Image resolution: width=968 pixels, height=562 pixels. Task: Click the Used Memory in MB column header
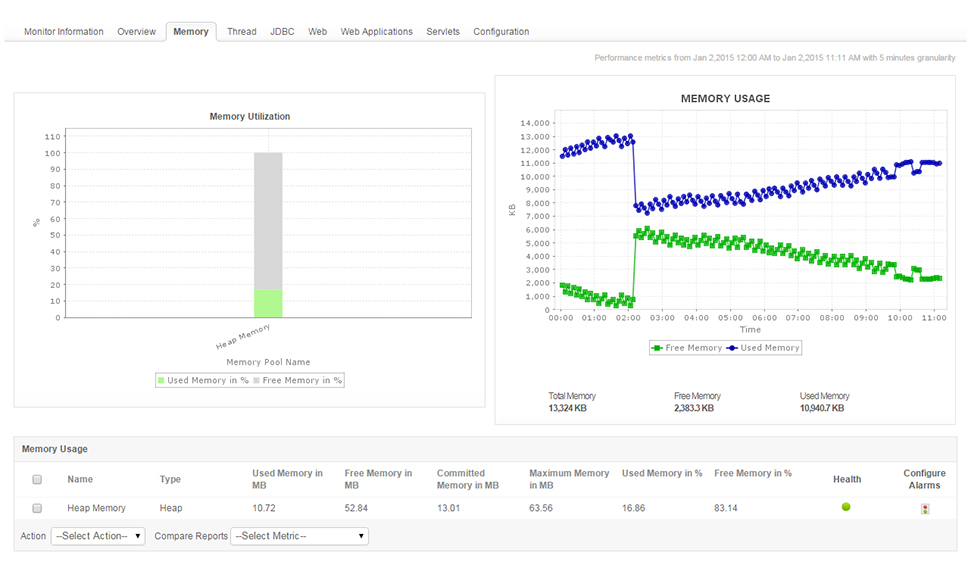pyautogui.click(x=287, y=479)
